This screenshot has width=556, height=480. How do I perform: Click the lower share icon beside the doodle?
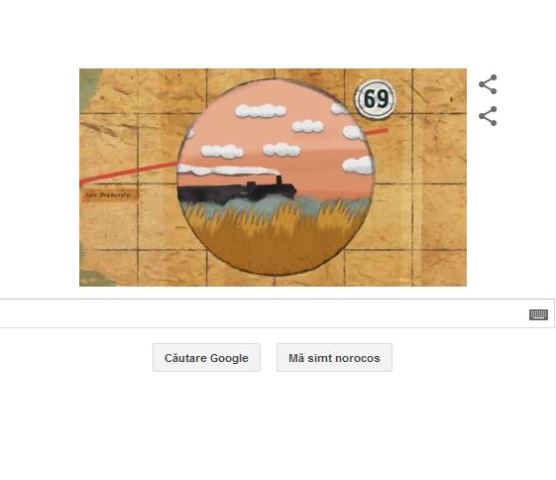[x=488, y=116]
